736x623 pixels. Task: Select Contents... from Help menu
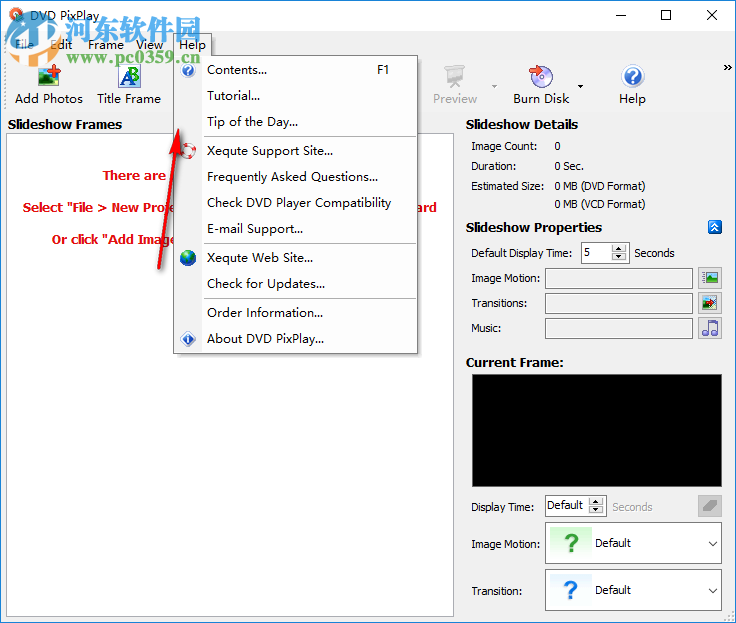(x=295, y=70)
